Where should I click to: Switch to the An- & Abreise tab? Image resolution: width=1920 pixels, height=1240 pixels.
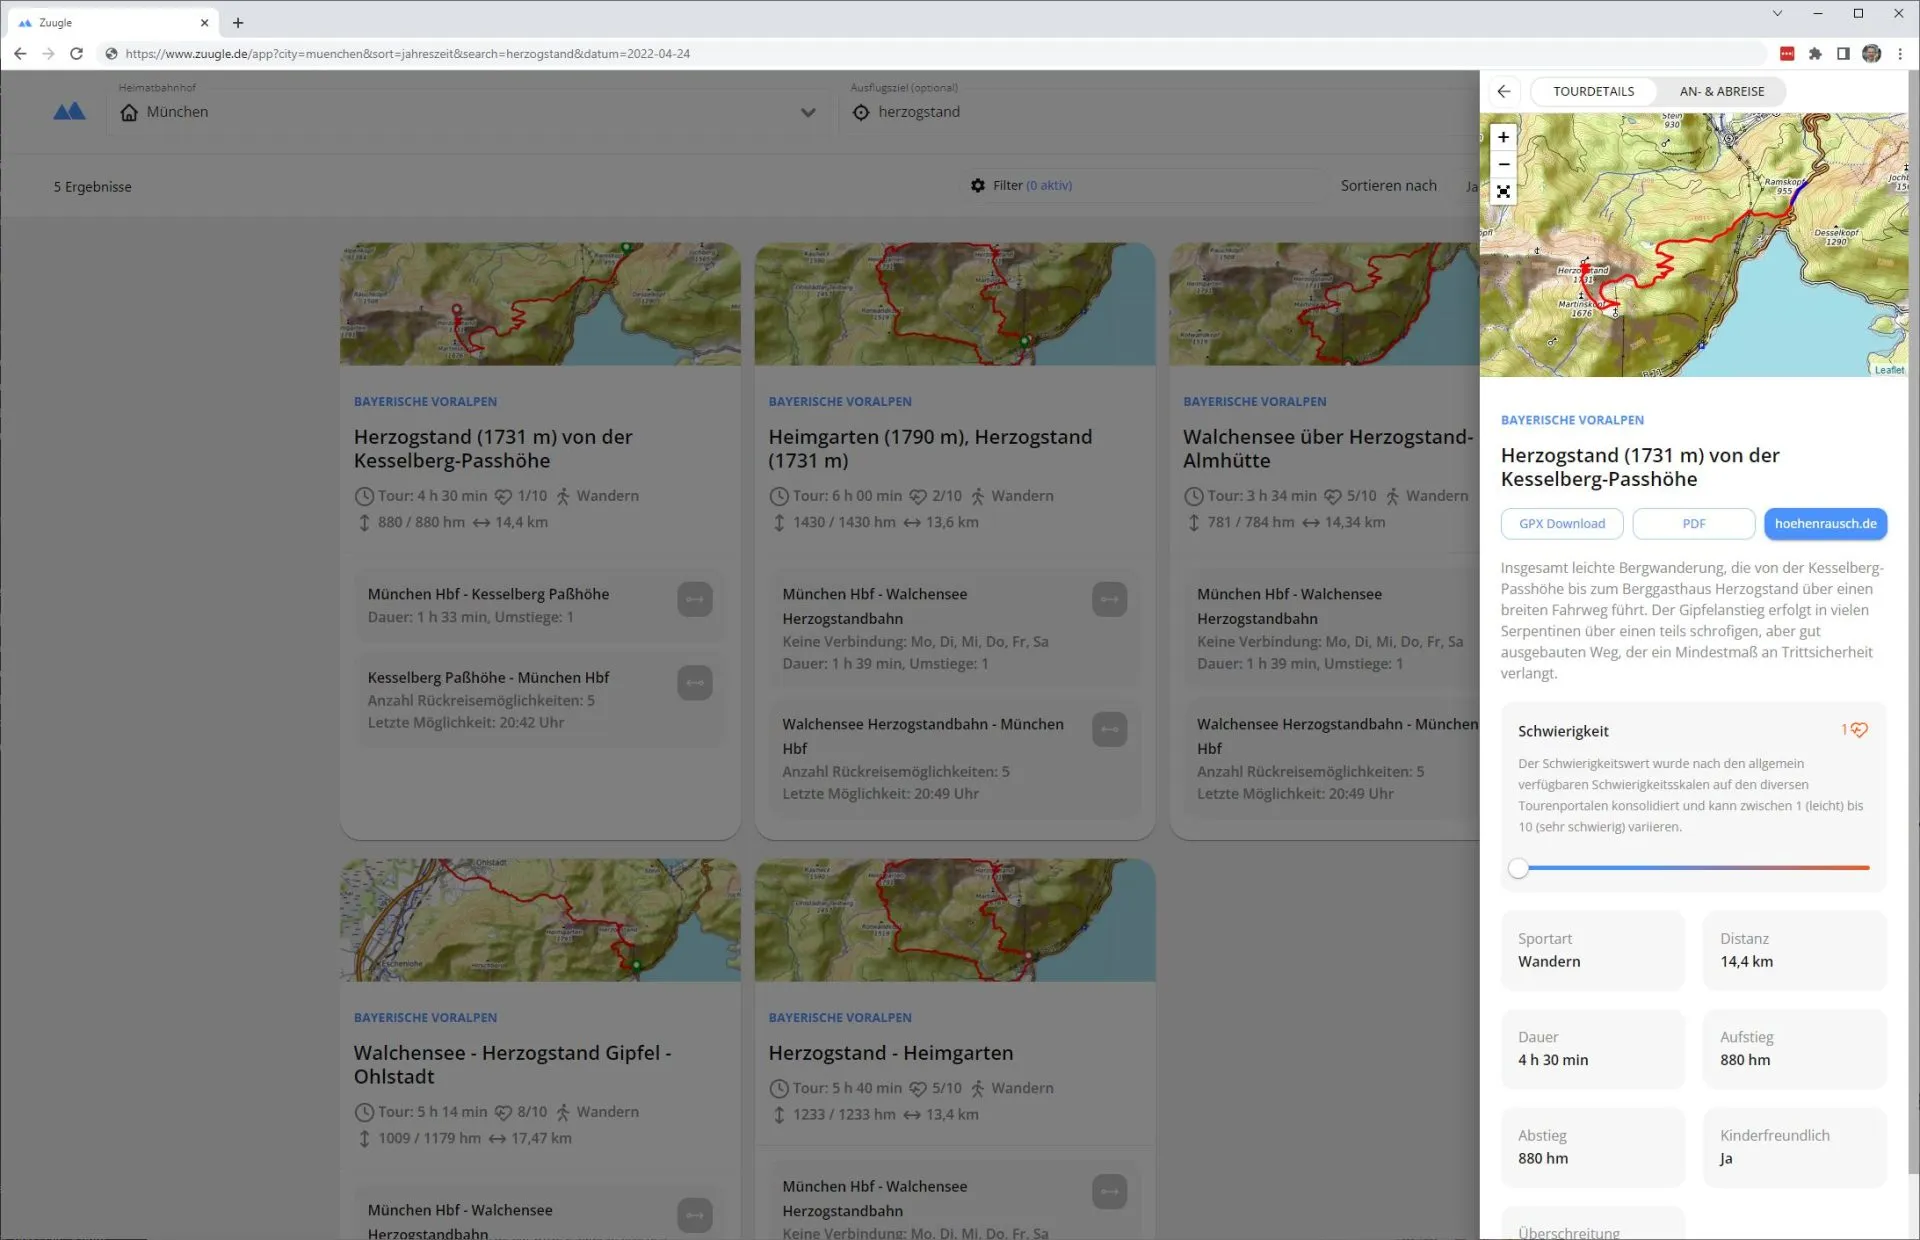[1721, 91]
